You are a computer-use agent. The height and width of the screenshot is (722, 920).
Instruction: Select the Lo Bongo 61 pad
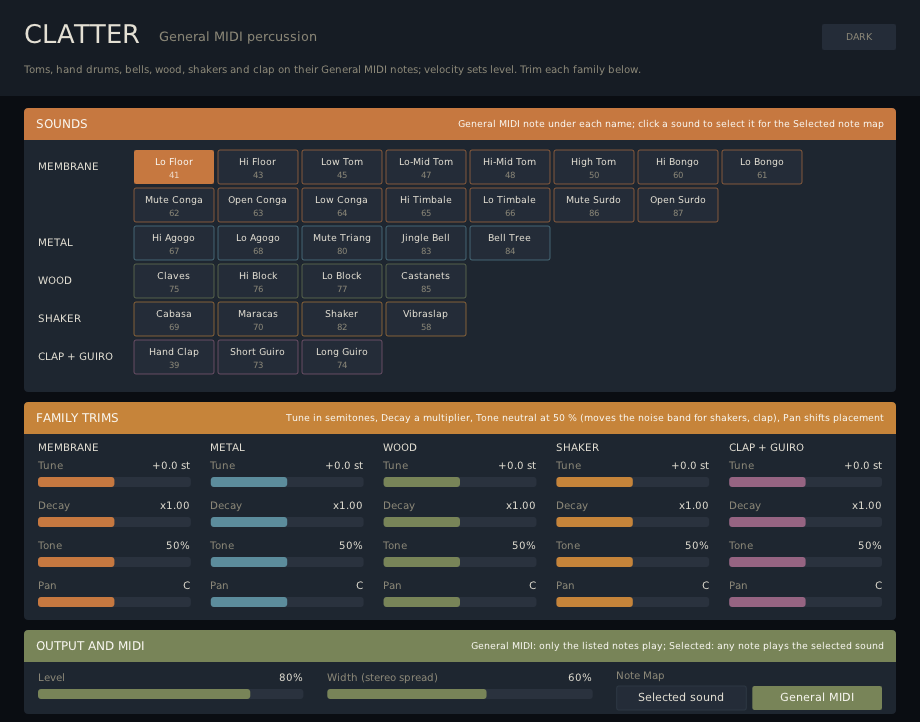[x=762, y=167]
